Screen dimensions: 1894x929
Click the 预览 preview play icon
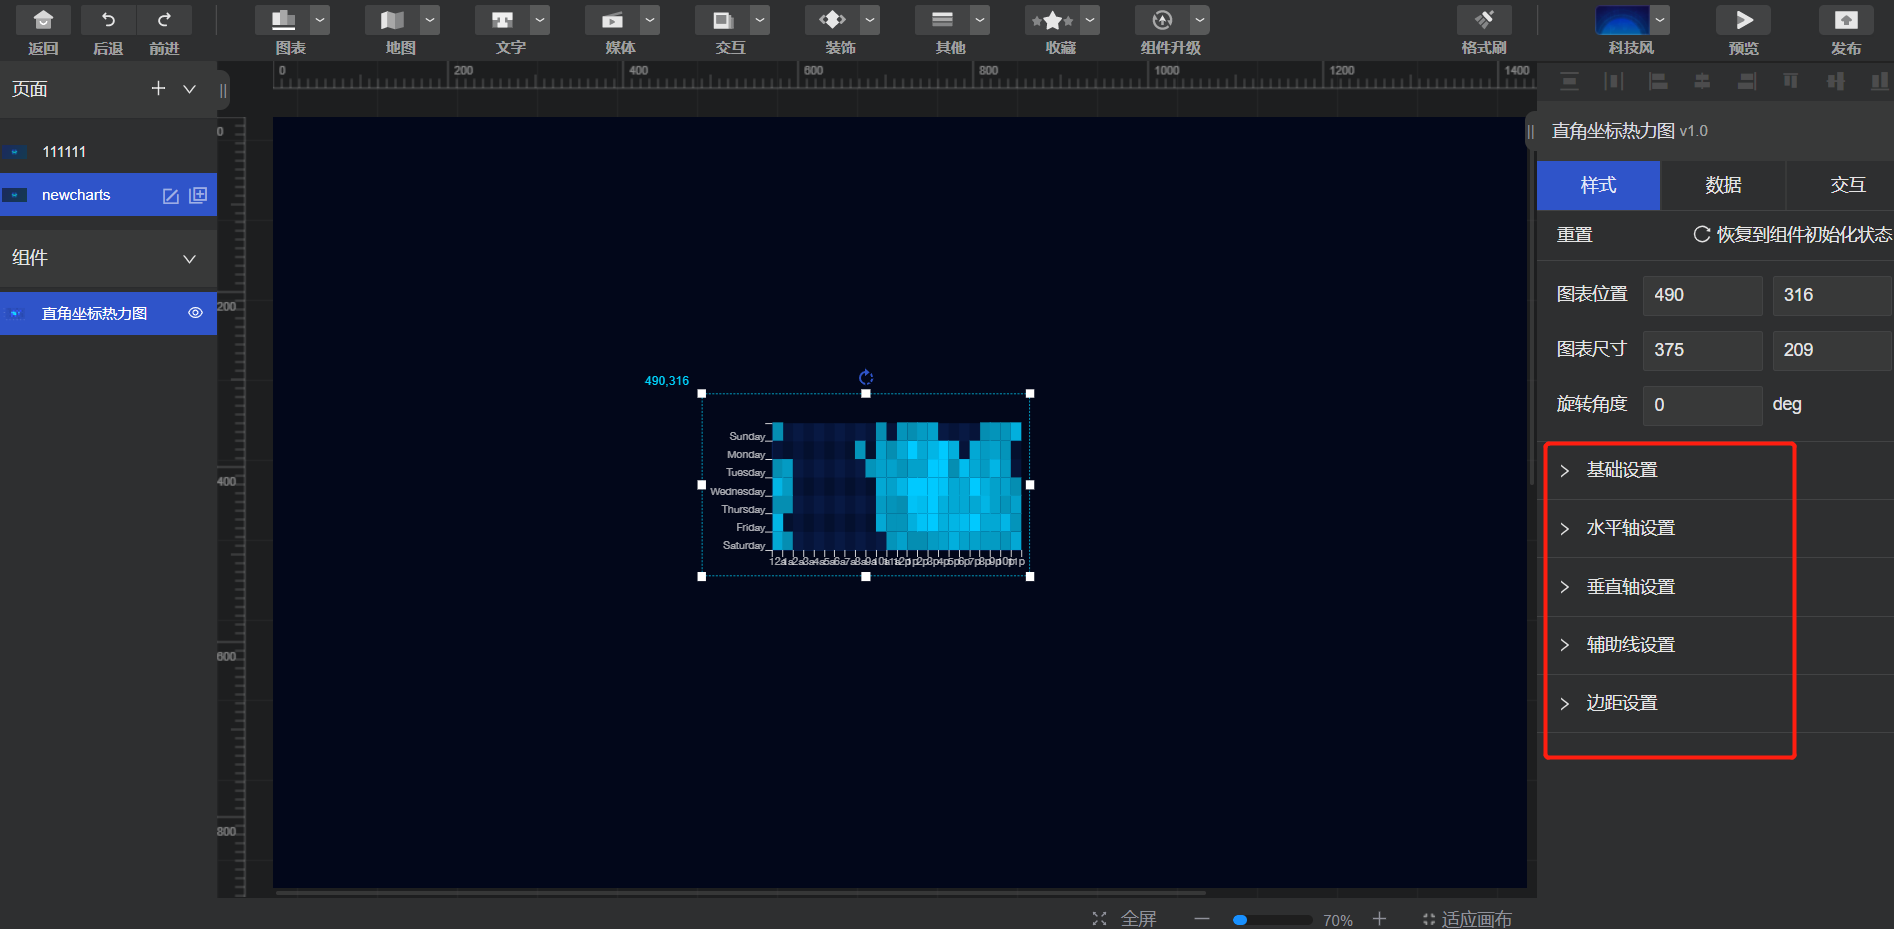(1744, 20)
